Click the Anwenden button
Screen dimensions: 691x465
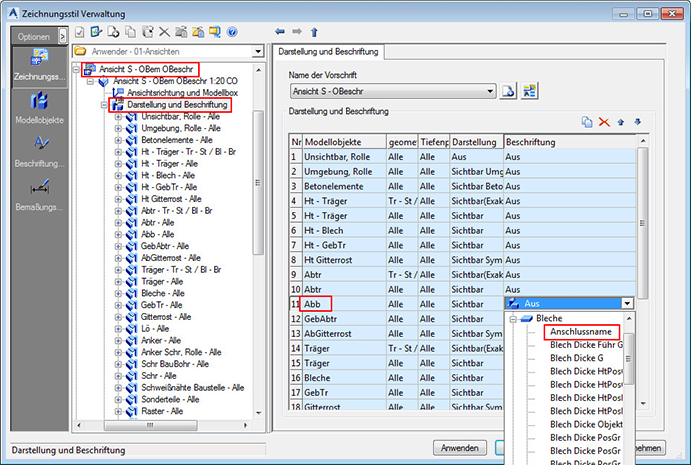click(x=460, y=448)
